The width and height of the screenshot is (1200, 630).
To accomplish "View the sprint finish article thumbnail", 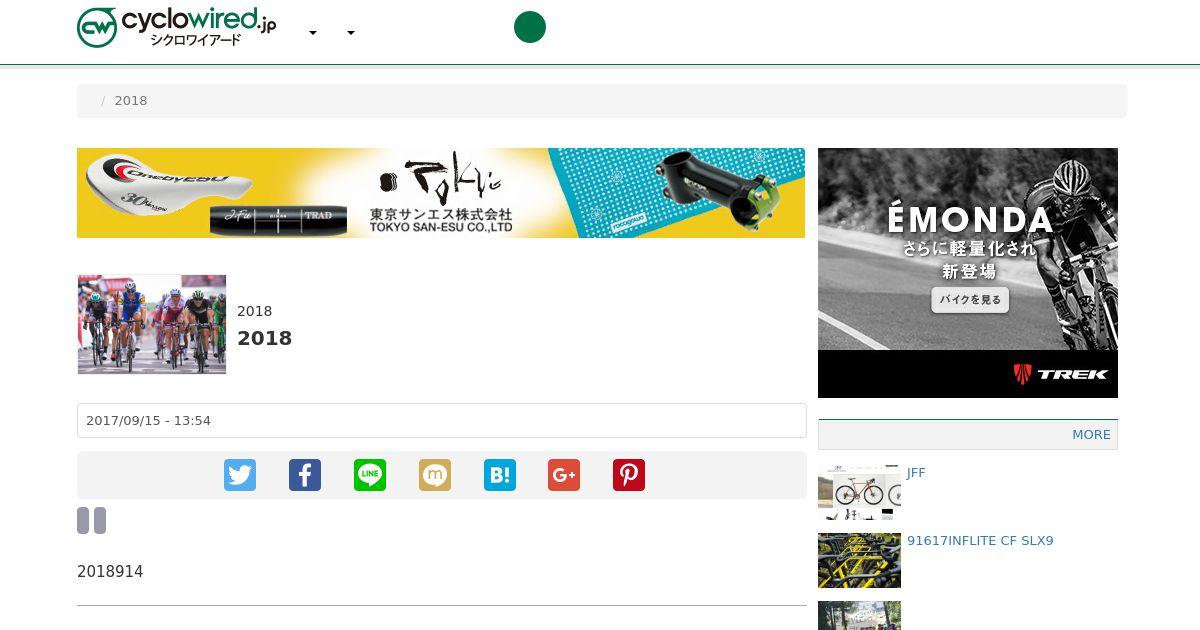I will pos(152,324).
